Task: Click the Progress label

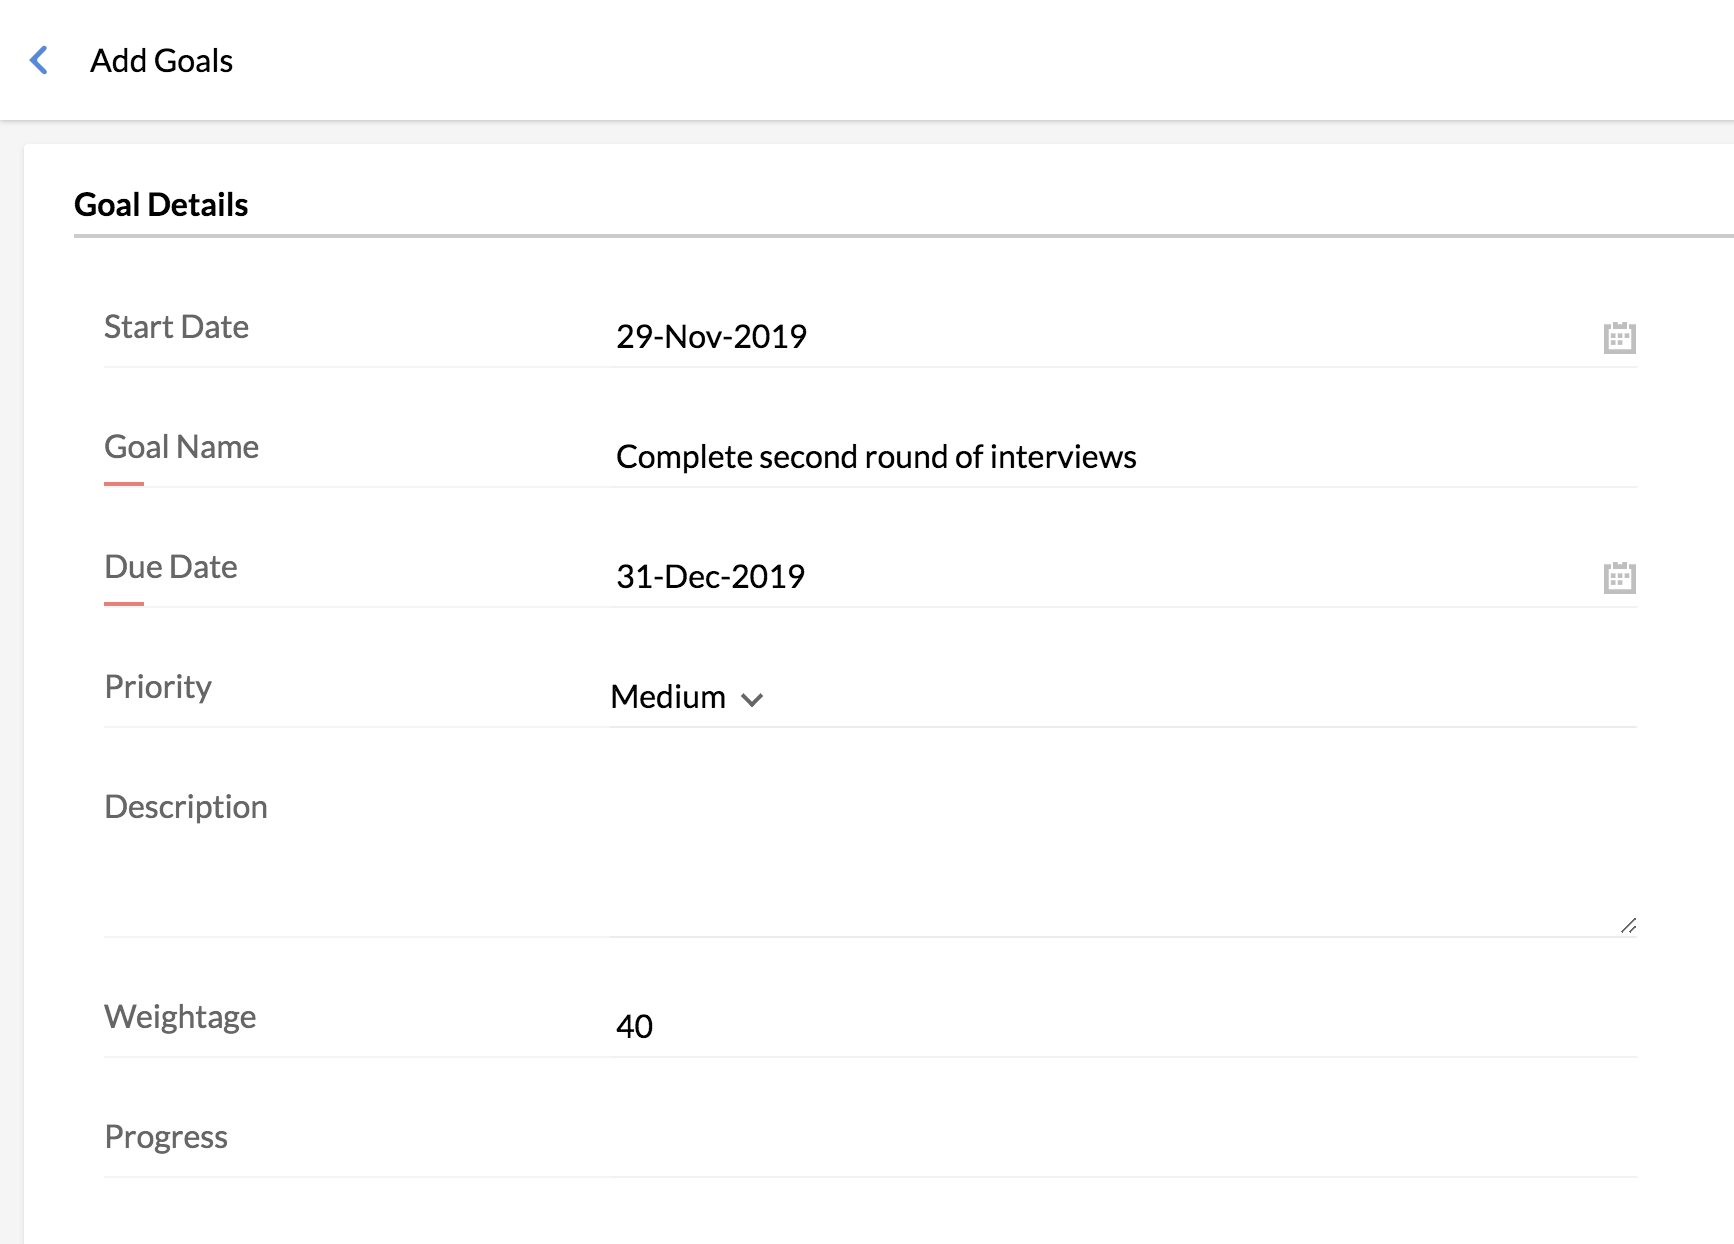Action: click(x=166, y=1137)
